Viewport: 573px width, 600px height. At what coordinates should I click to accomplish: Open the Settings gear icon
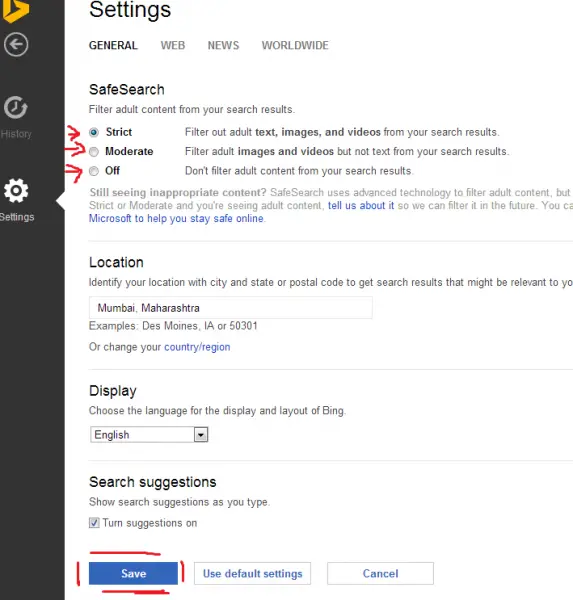pyautogui.click(x=16, y=191)
